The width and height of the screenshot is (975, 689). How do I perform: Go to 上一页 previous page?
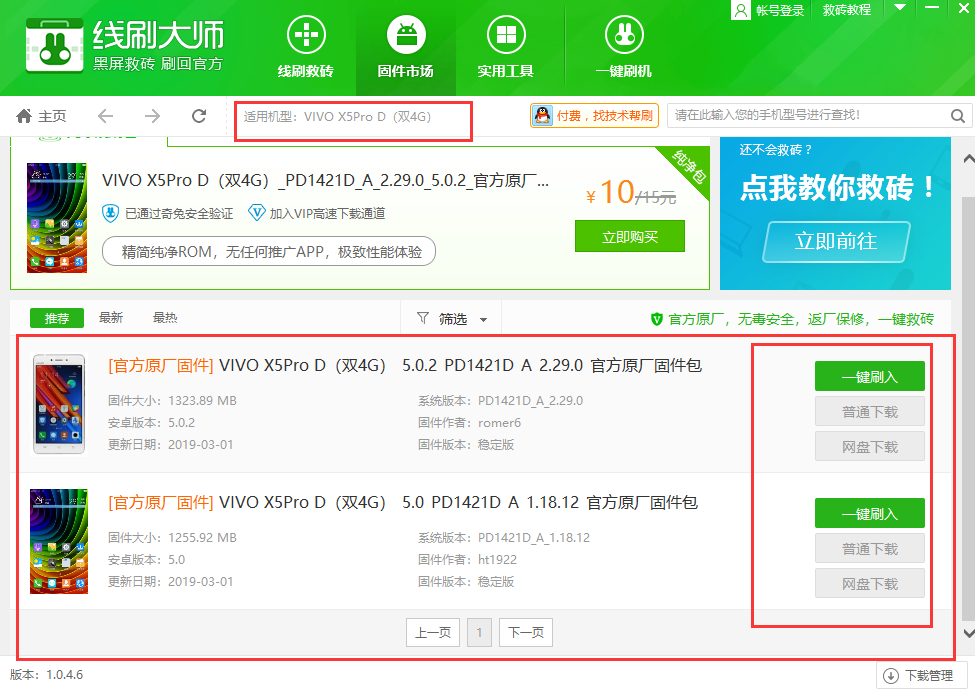433,632
